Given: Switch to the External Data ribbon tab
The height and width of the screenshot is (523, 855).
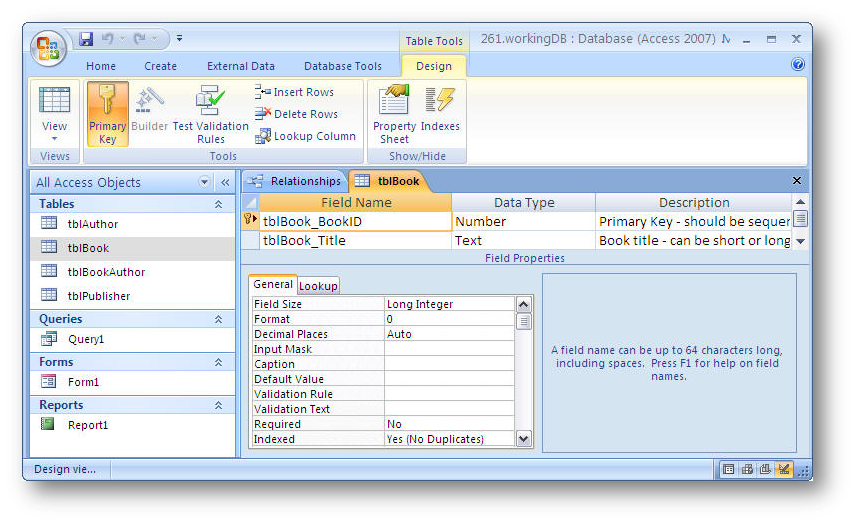Looking at the screenshot, I should click(x=240, y=66).
